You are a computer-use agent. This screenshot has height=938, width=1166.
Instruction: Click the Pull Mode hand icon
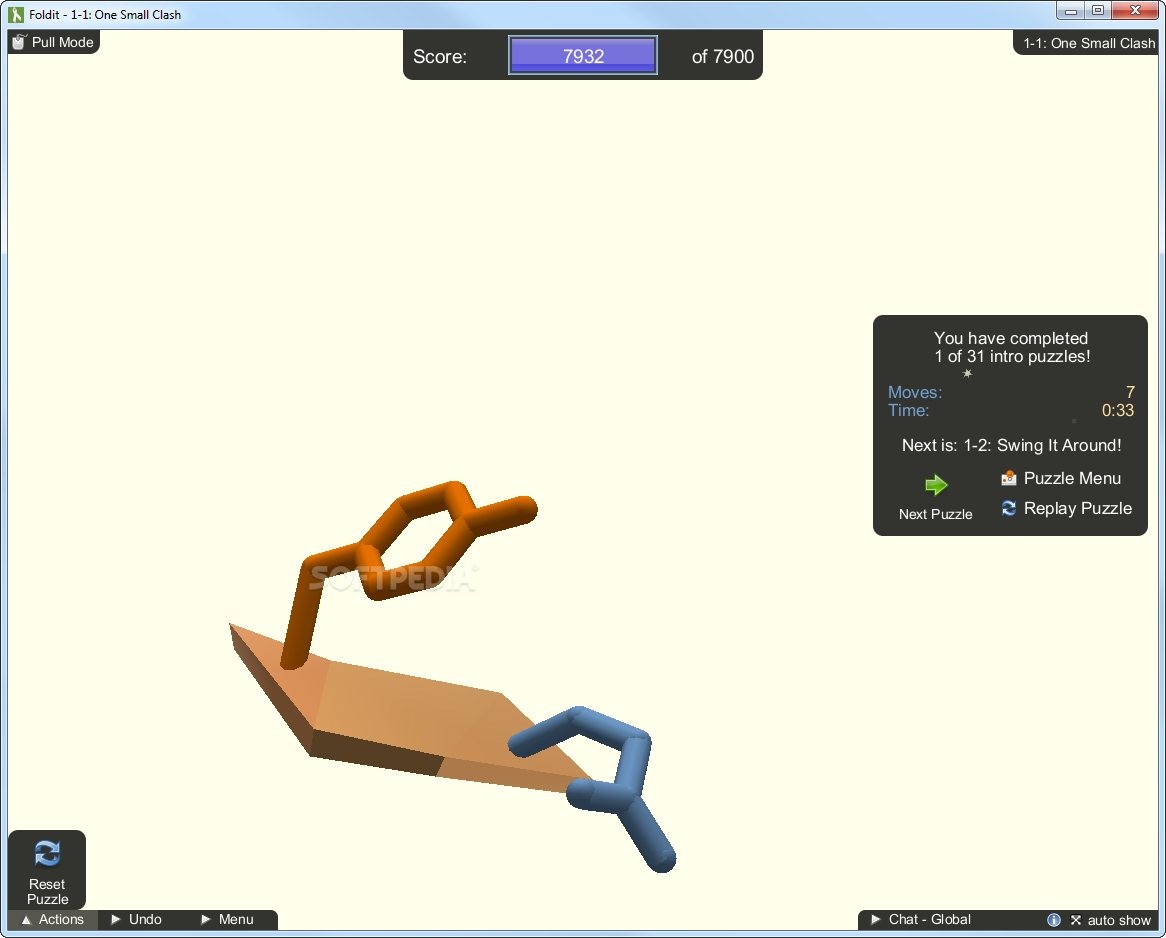pyautogui.click(x=19, y=42)
